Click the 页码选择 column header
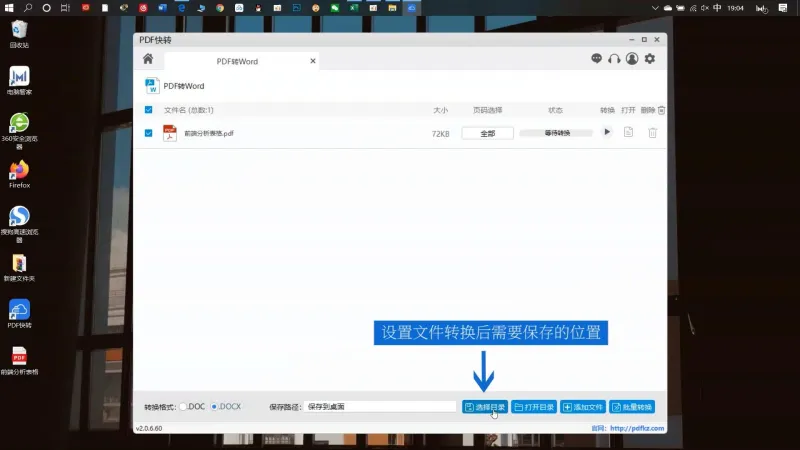 coord(487,110)
